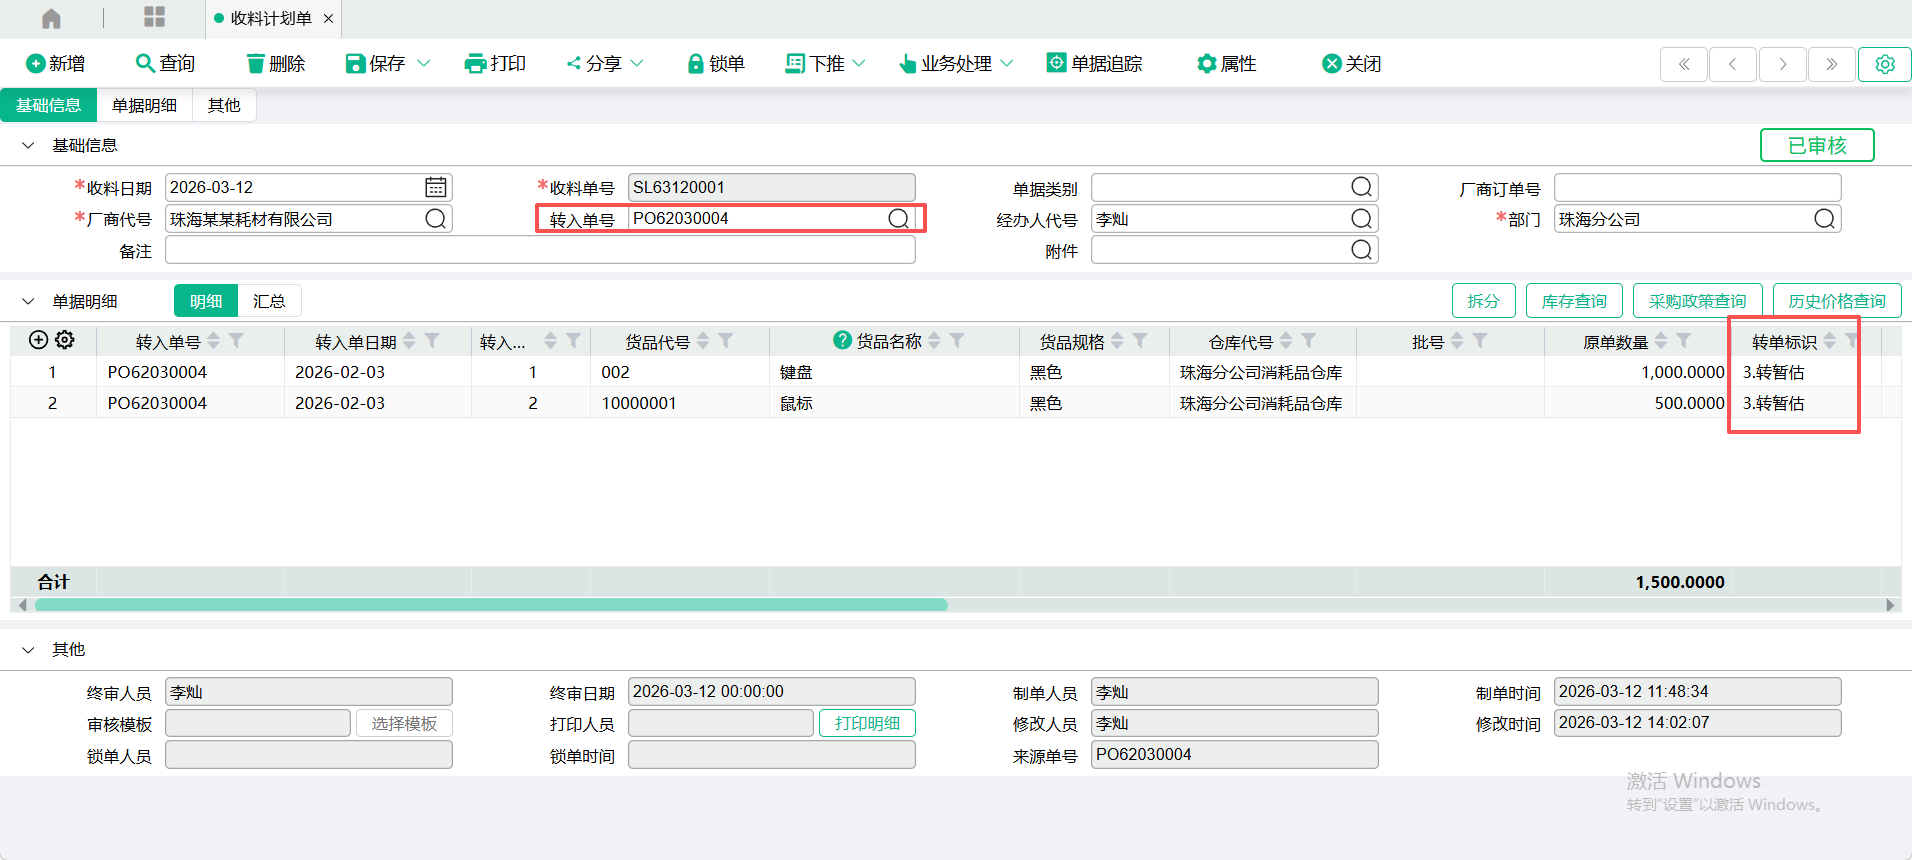Click the horizontal scrollbar of detail grid
1912x860 pixels.
tap(490, 605)
